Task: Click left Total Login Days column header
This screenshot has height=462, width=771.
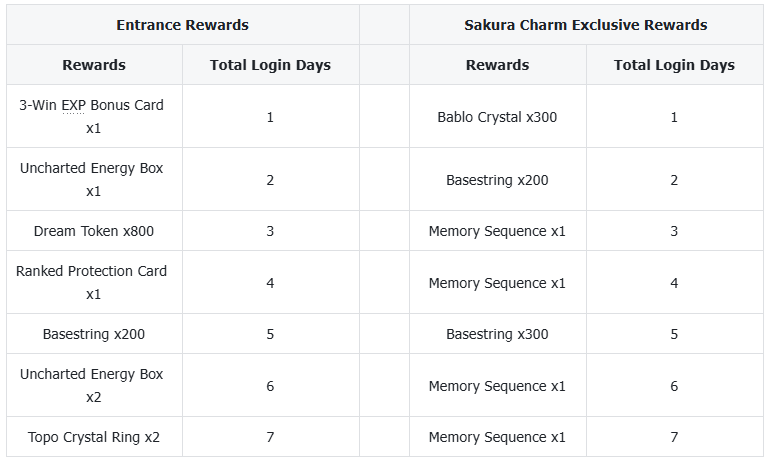Action: 270,65
